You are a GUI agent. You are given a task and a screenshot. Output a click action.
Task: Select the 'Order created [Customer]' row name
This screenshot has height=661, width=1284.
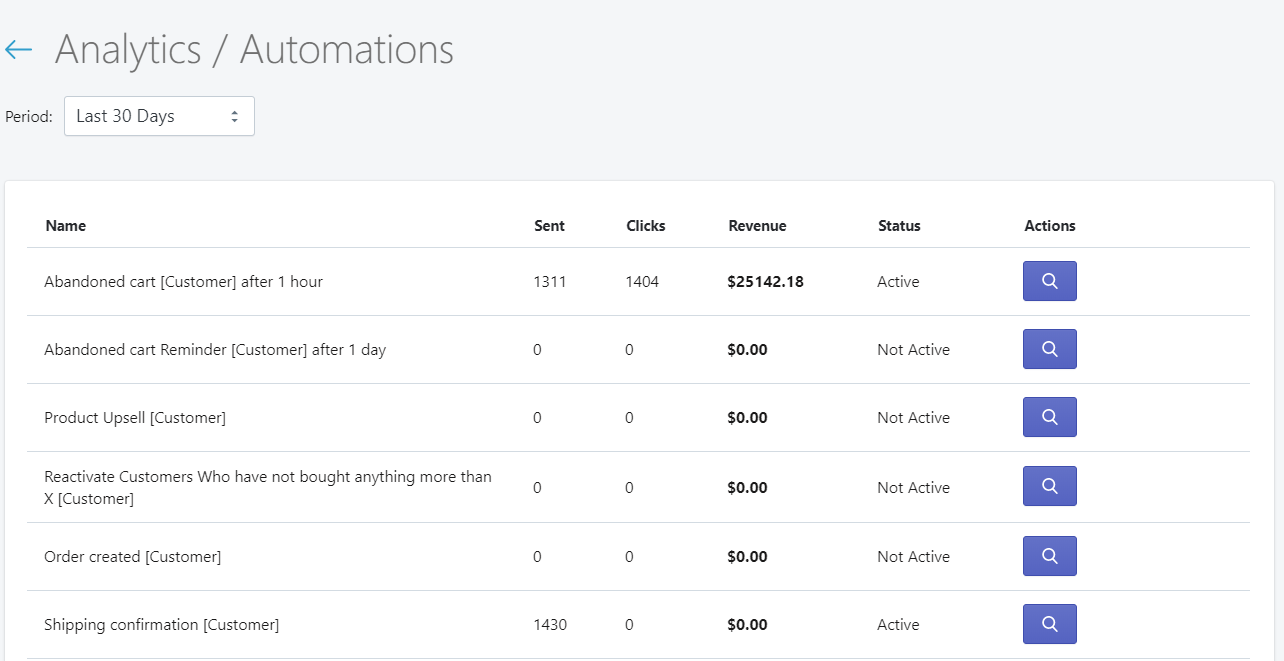[x=133, y=557]
